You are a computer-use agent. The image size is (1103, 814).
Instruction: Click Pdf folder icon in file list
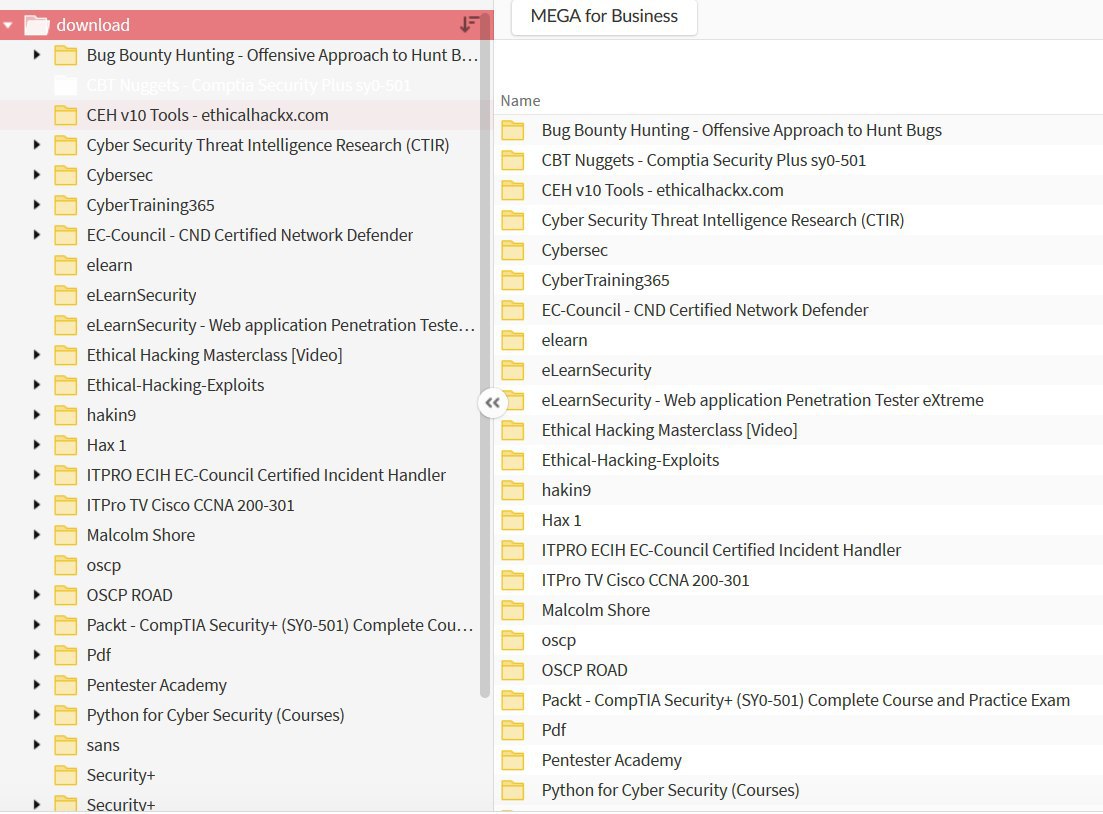point(513,730)
